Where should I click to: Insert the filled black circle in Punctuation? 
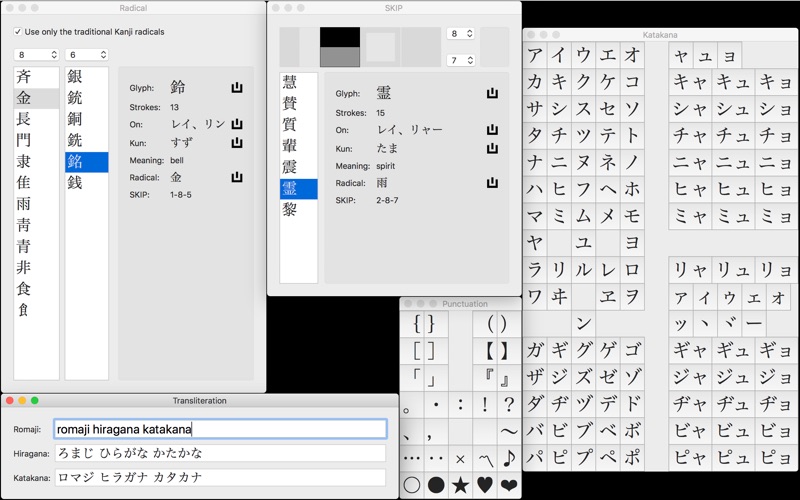[436, 484]
